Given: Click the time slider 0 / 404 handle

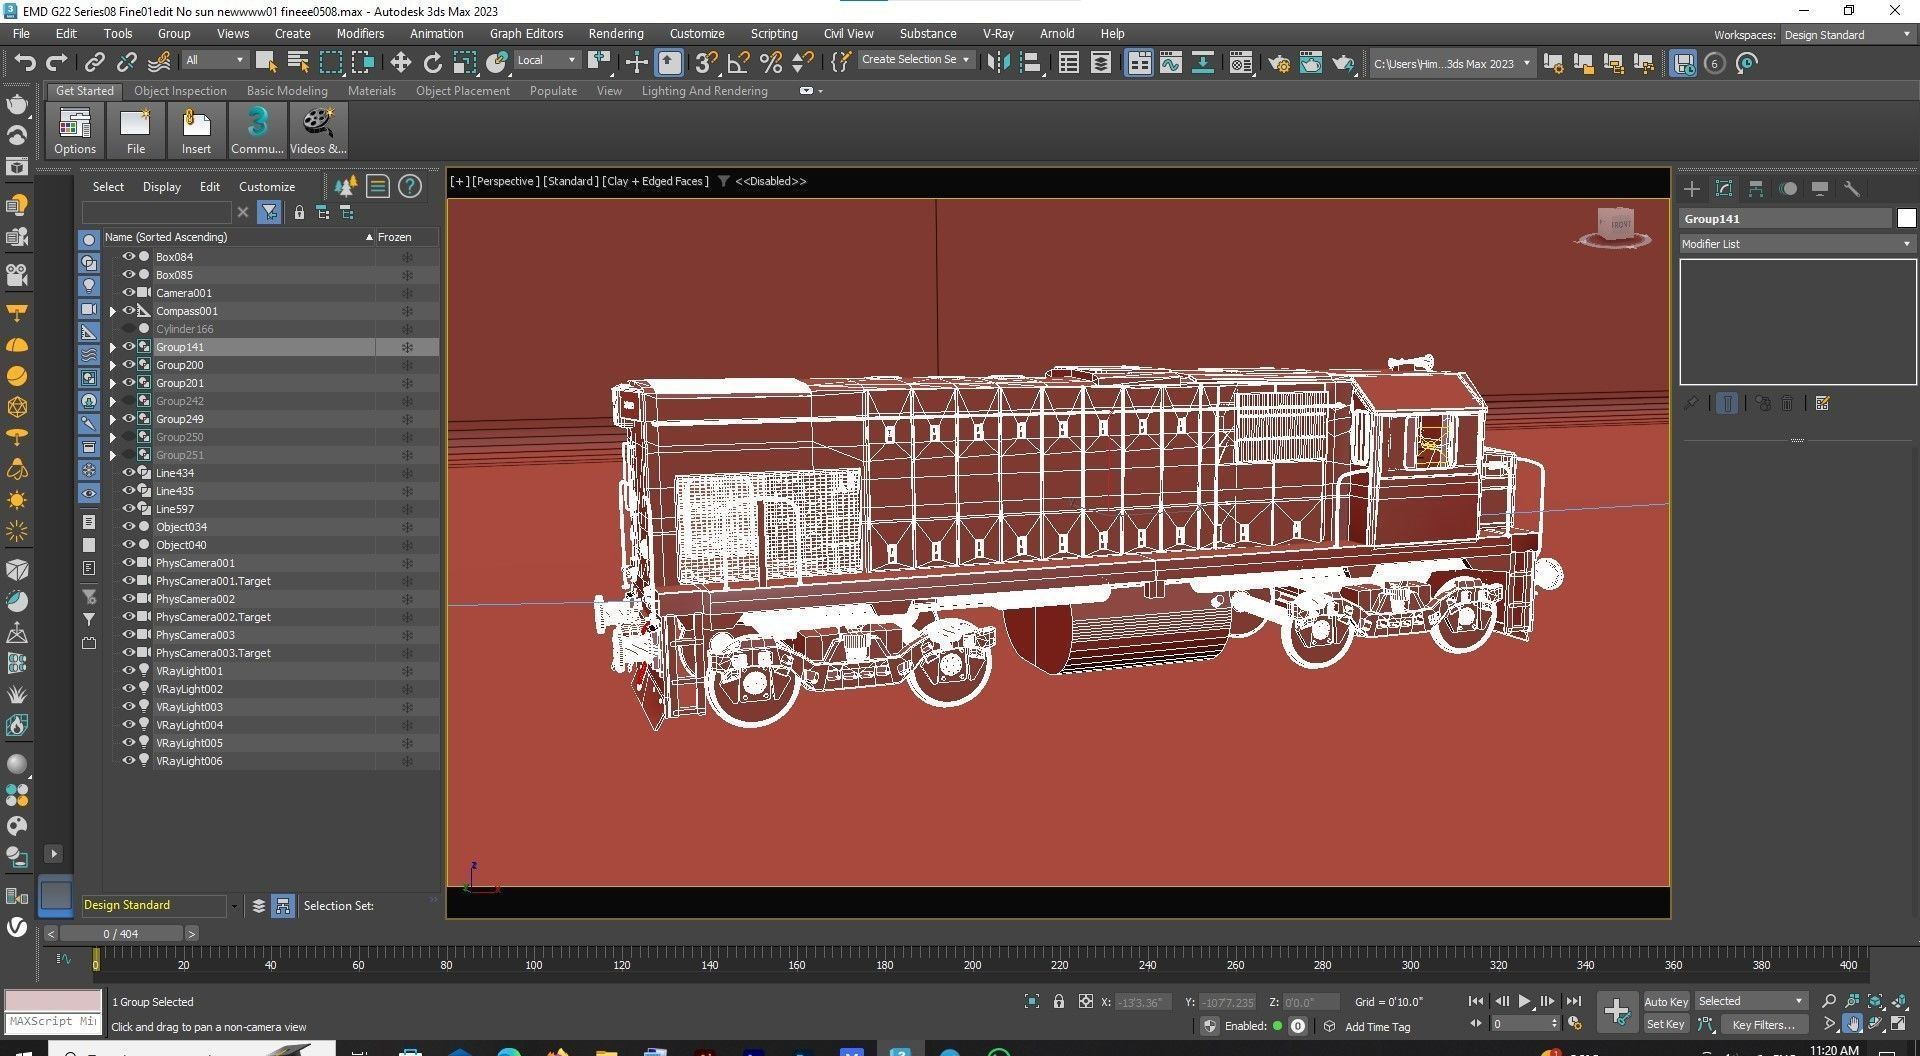Looking at the screenshot, I should 121,933.
